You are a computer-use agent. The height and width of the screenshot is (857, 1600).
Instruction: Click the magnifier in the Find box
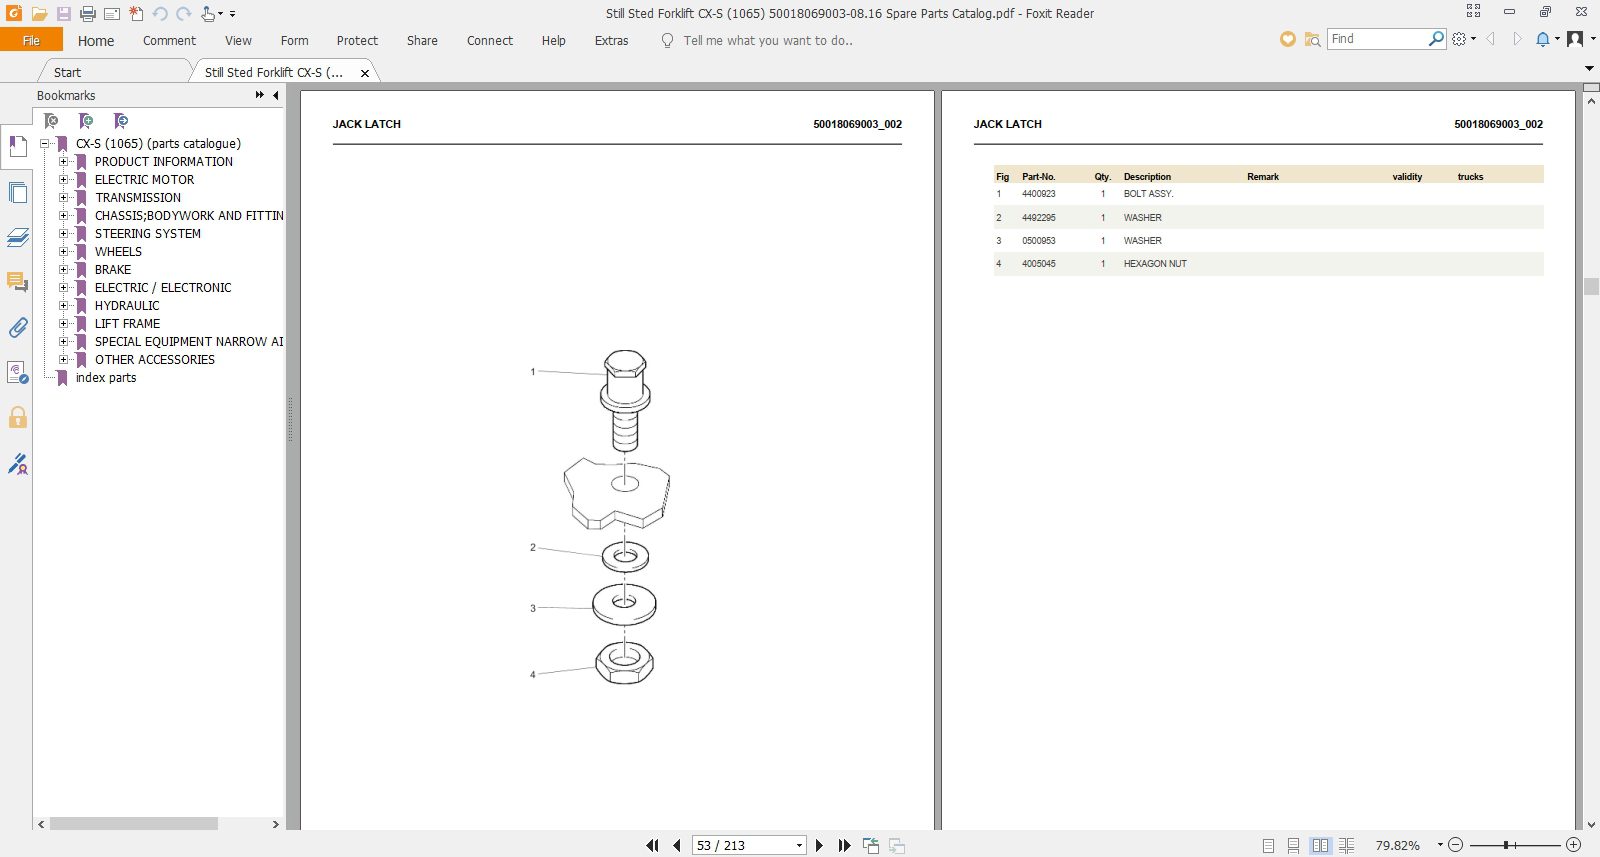1436,39
